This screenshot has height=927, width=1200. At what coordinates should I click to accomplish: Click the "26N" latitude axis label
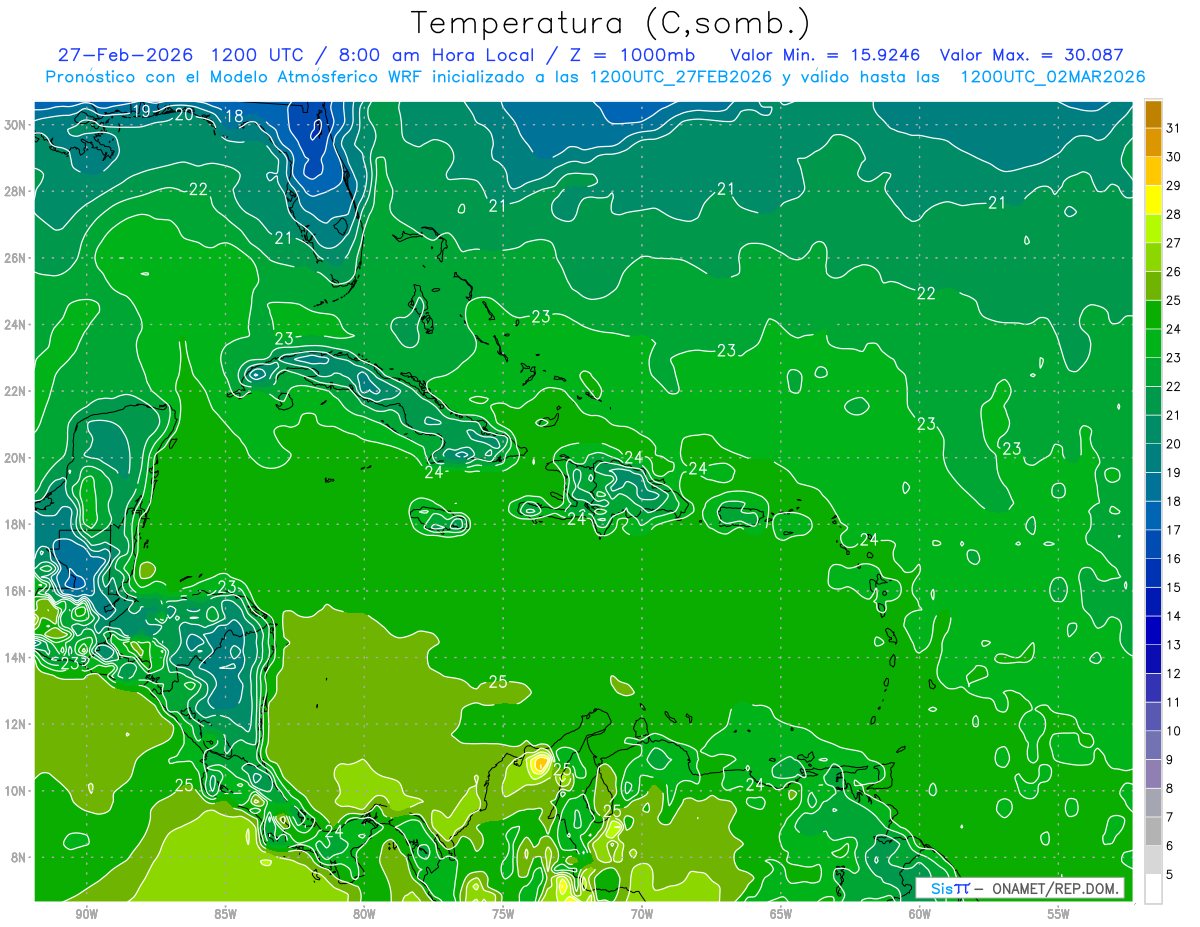16,258
